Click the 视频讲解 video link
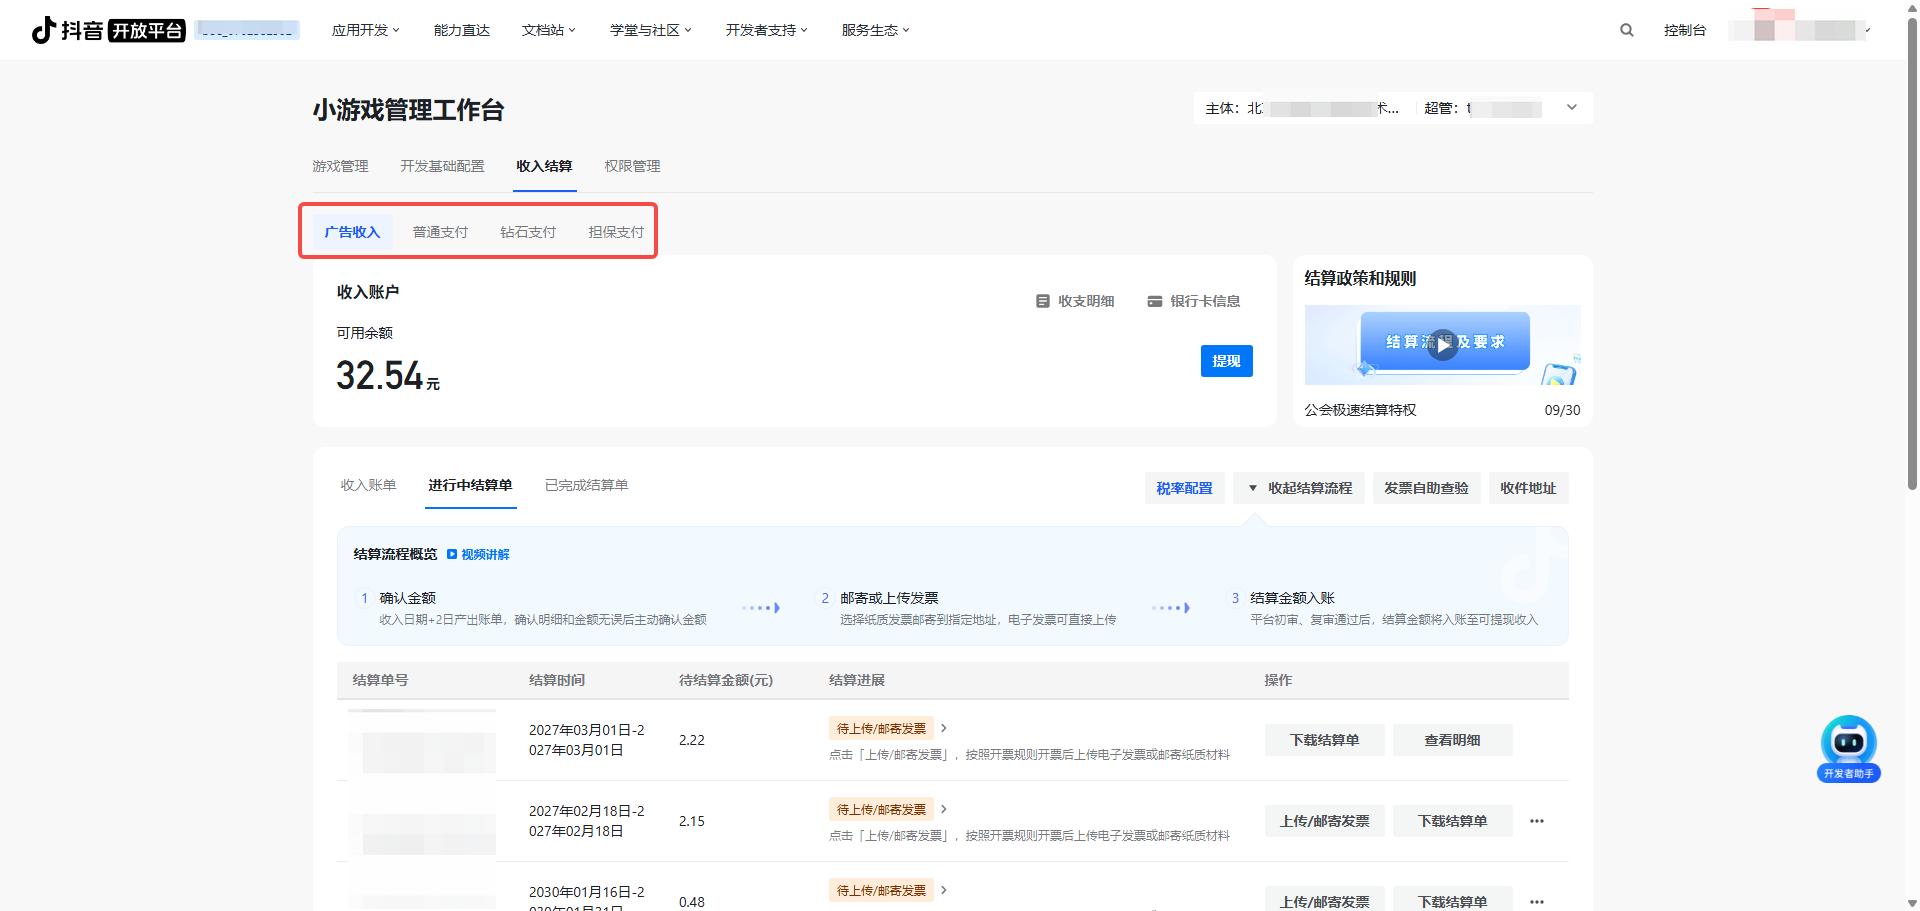 point(478,554)
